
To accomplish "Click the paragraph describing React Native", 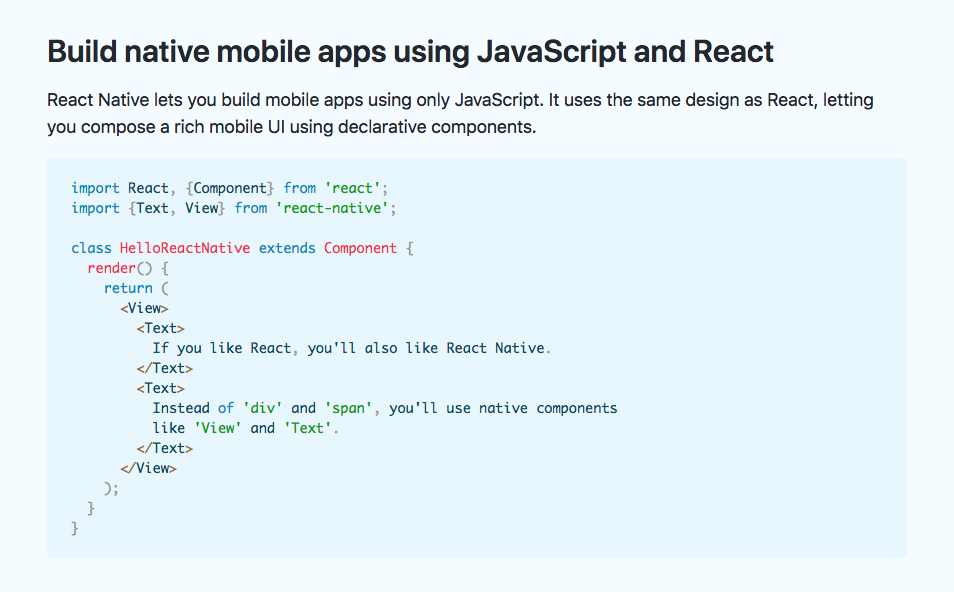I will tap(460, 113).
